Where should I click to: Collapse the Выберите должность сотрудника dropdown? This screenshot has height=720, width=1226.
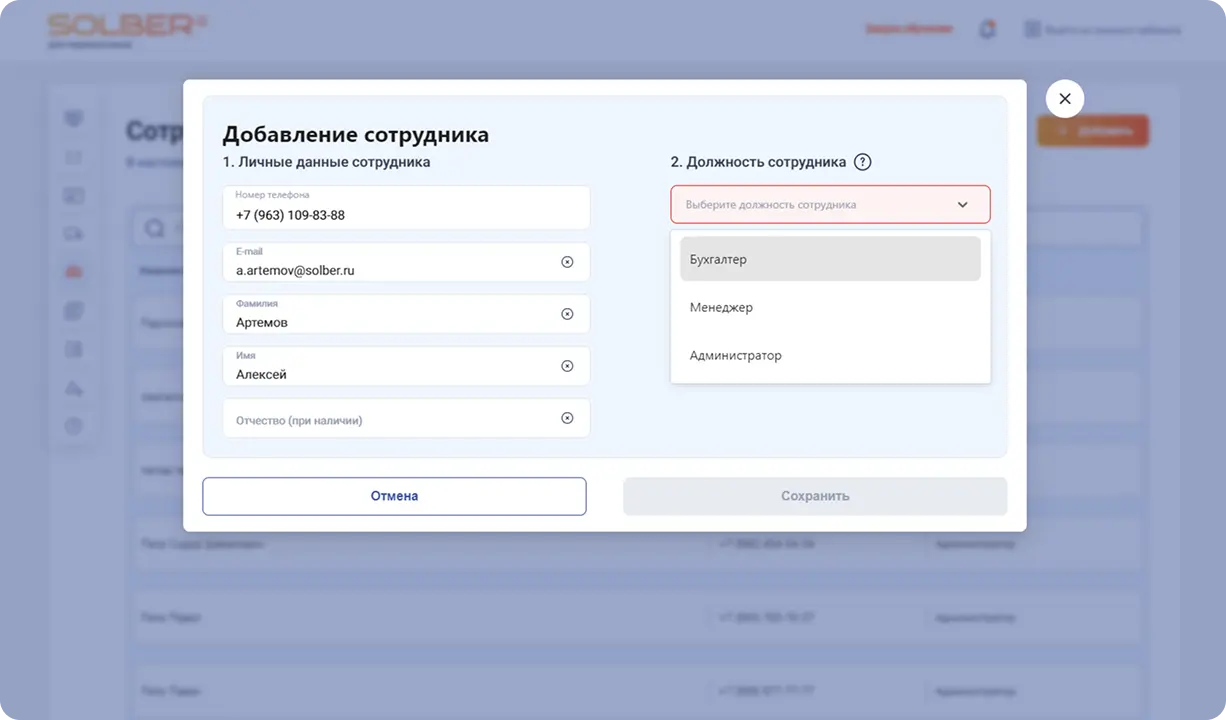tap(962, 205)
